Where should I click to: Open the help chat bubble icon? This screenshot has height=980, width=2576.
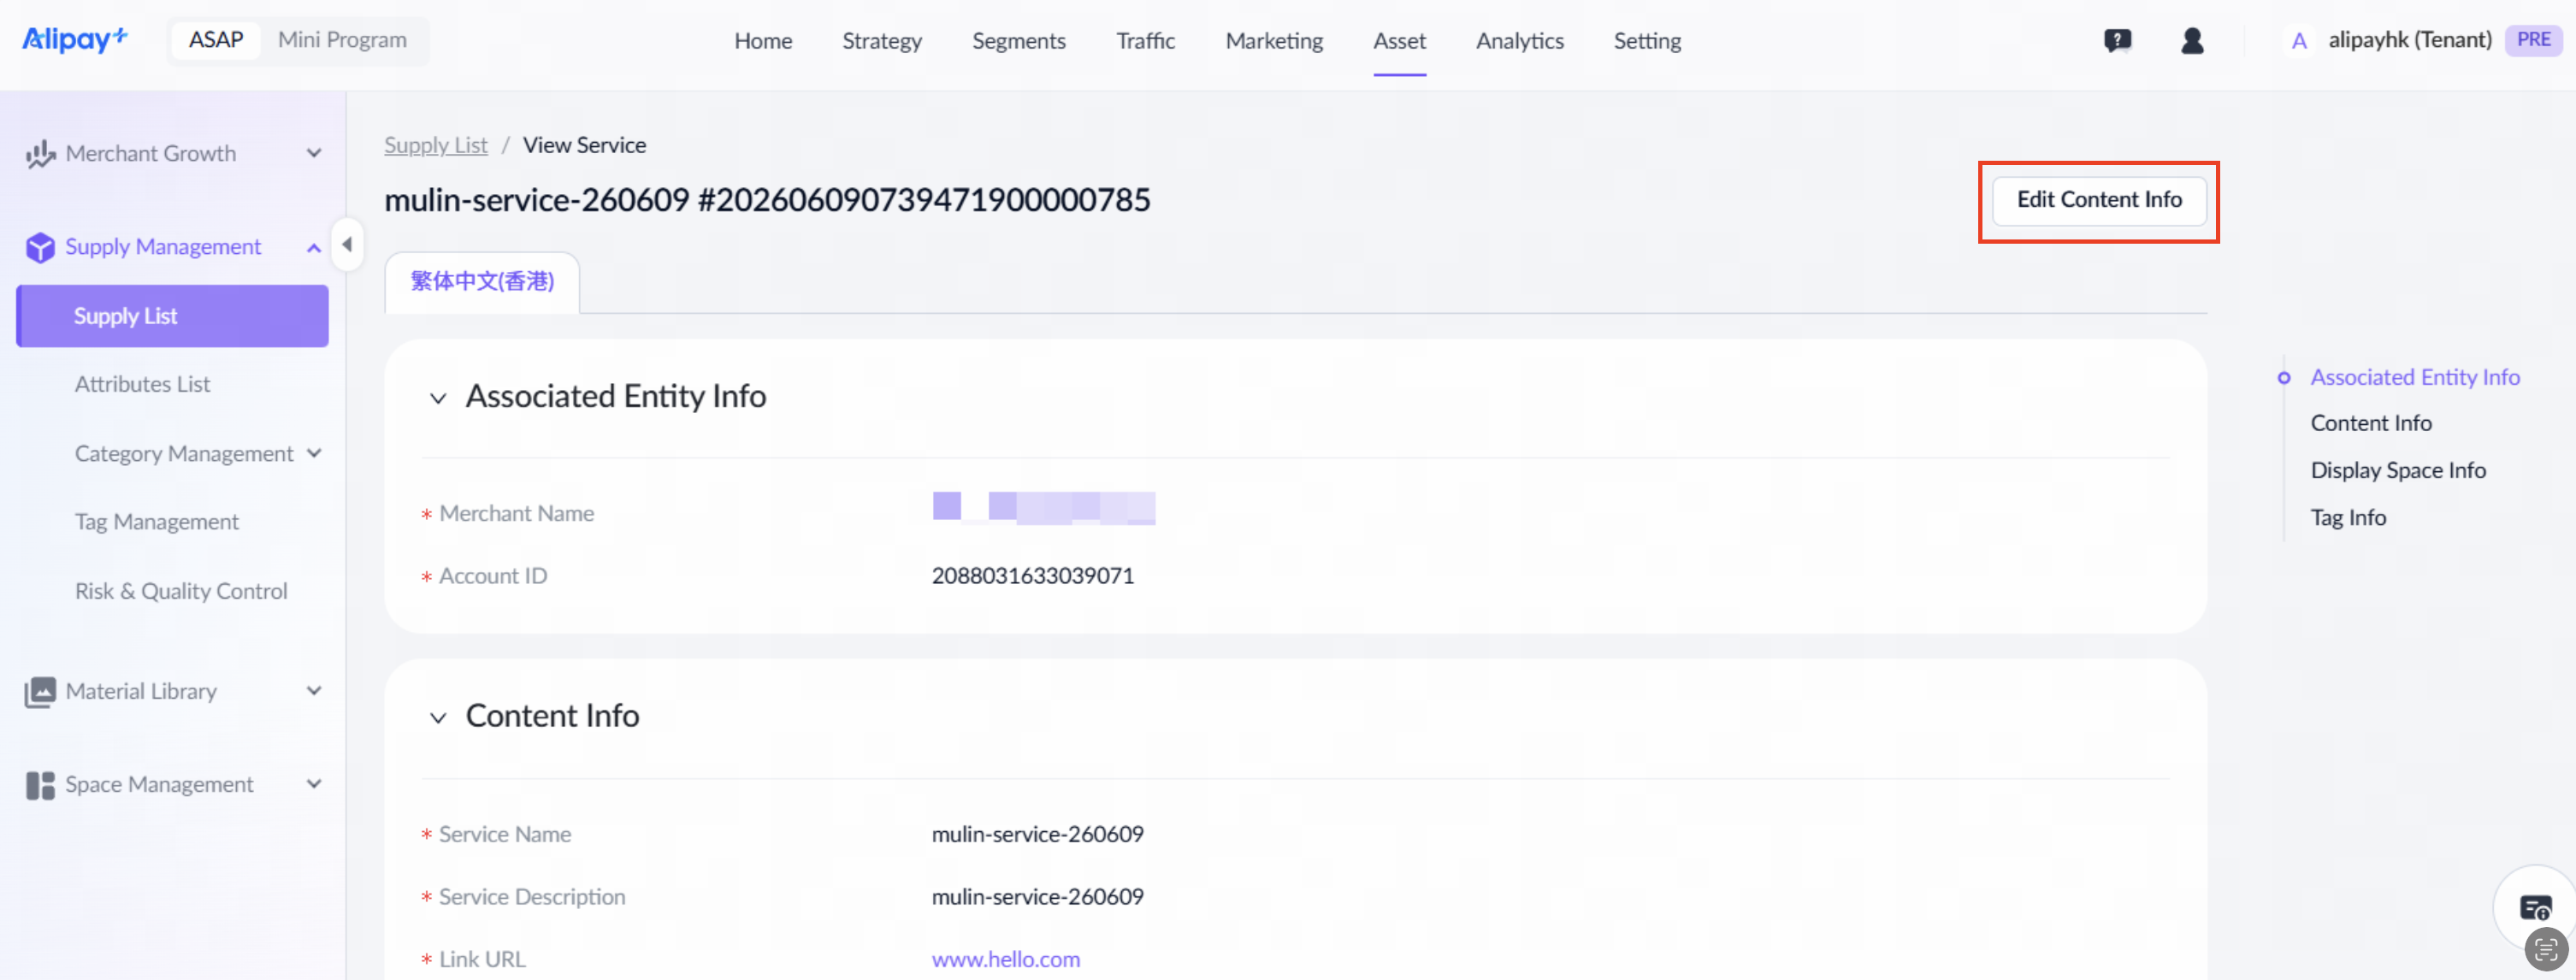click(2117, 41)
